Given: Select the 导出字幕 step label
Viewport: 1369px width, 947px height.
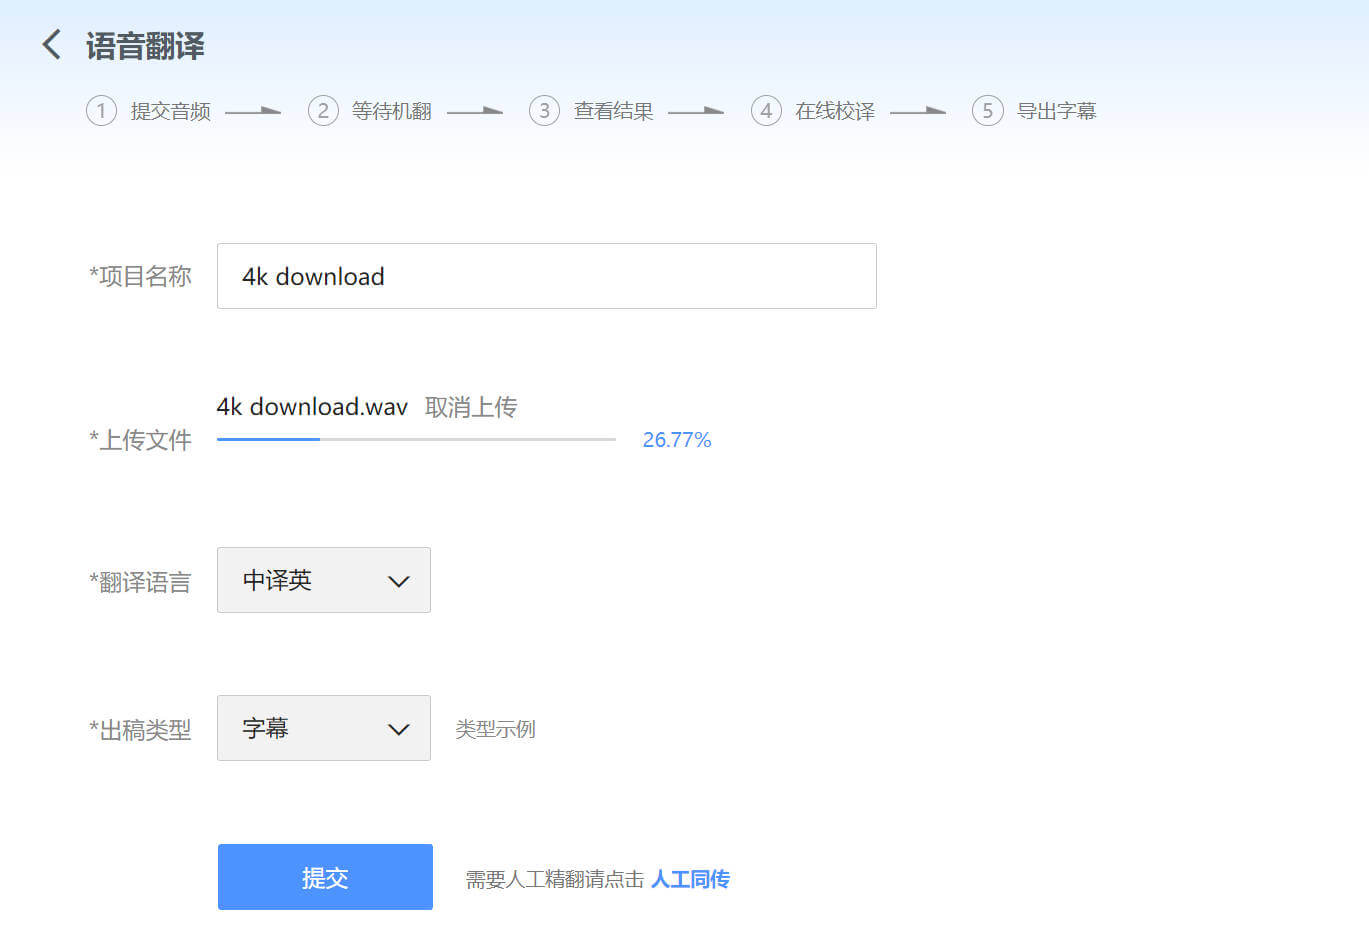Looking at the screenshot, I should (1057, 111).
